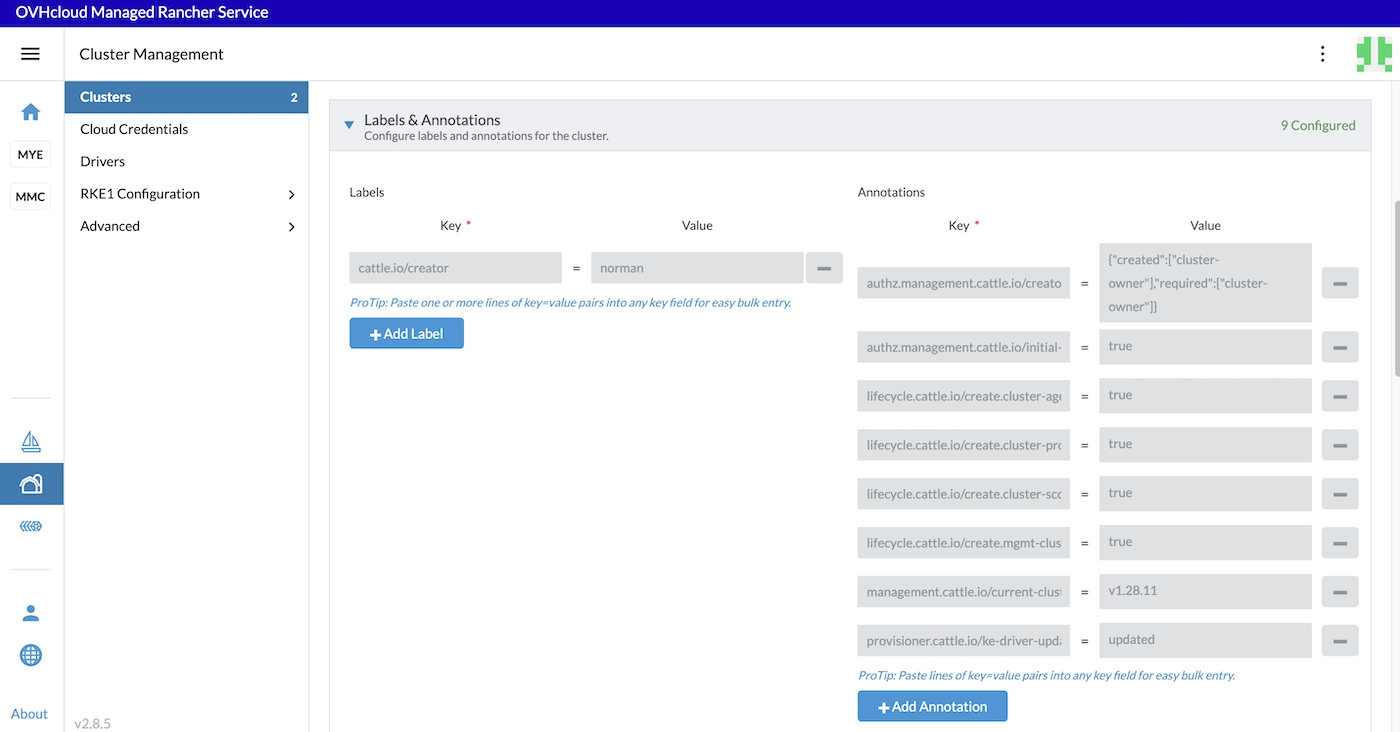Click the v1.28.11 annotation value field

[x=1205, y=591]
